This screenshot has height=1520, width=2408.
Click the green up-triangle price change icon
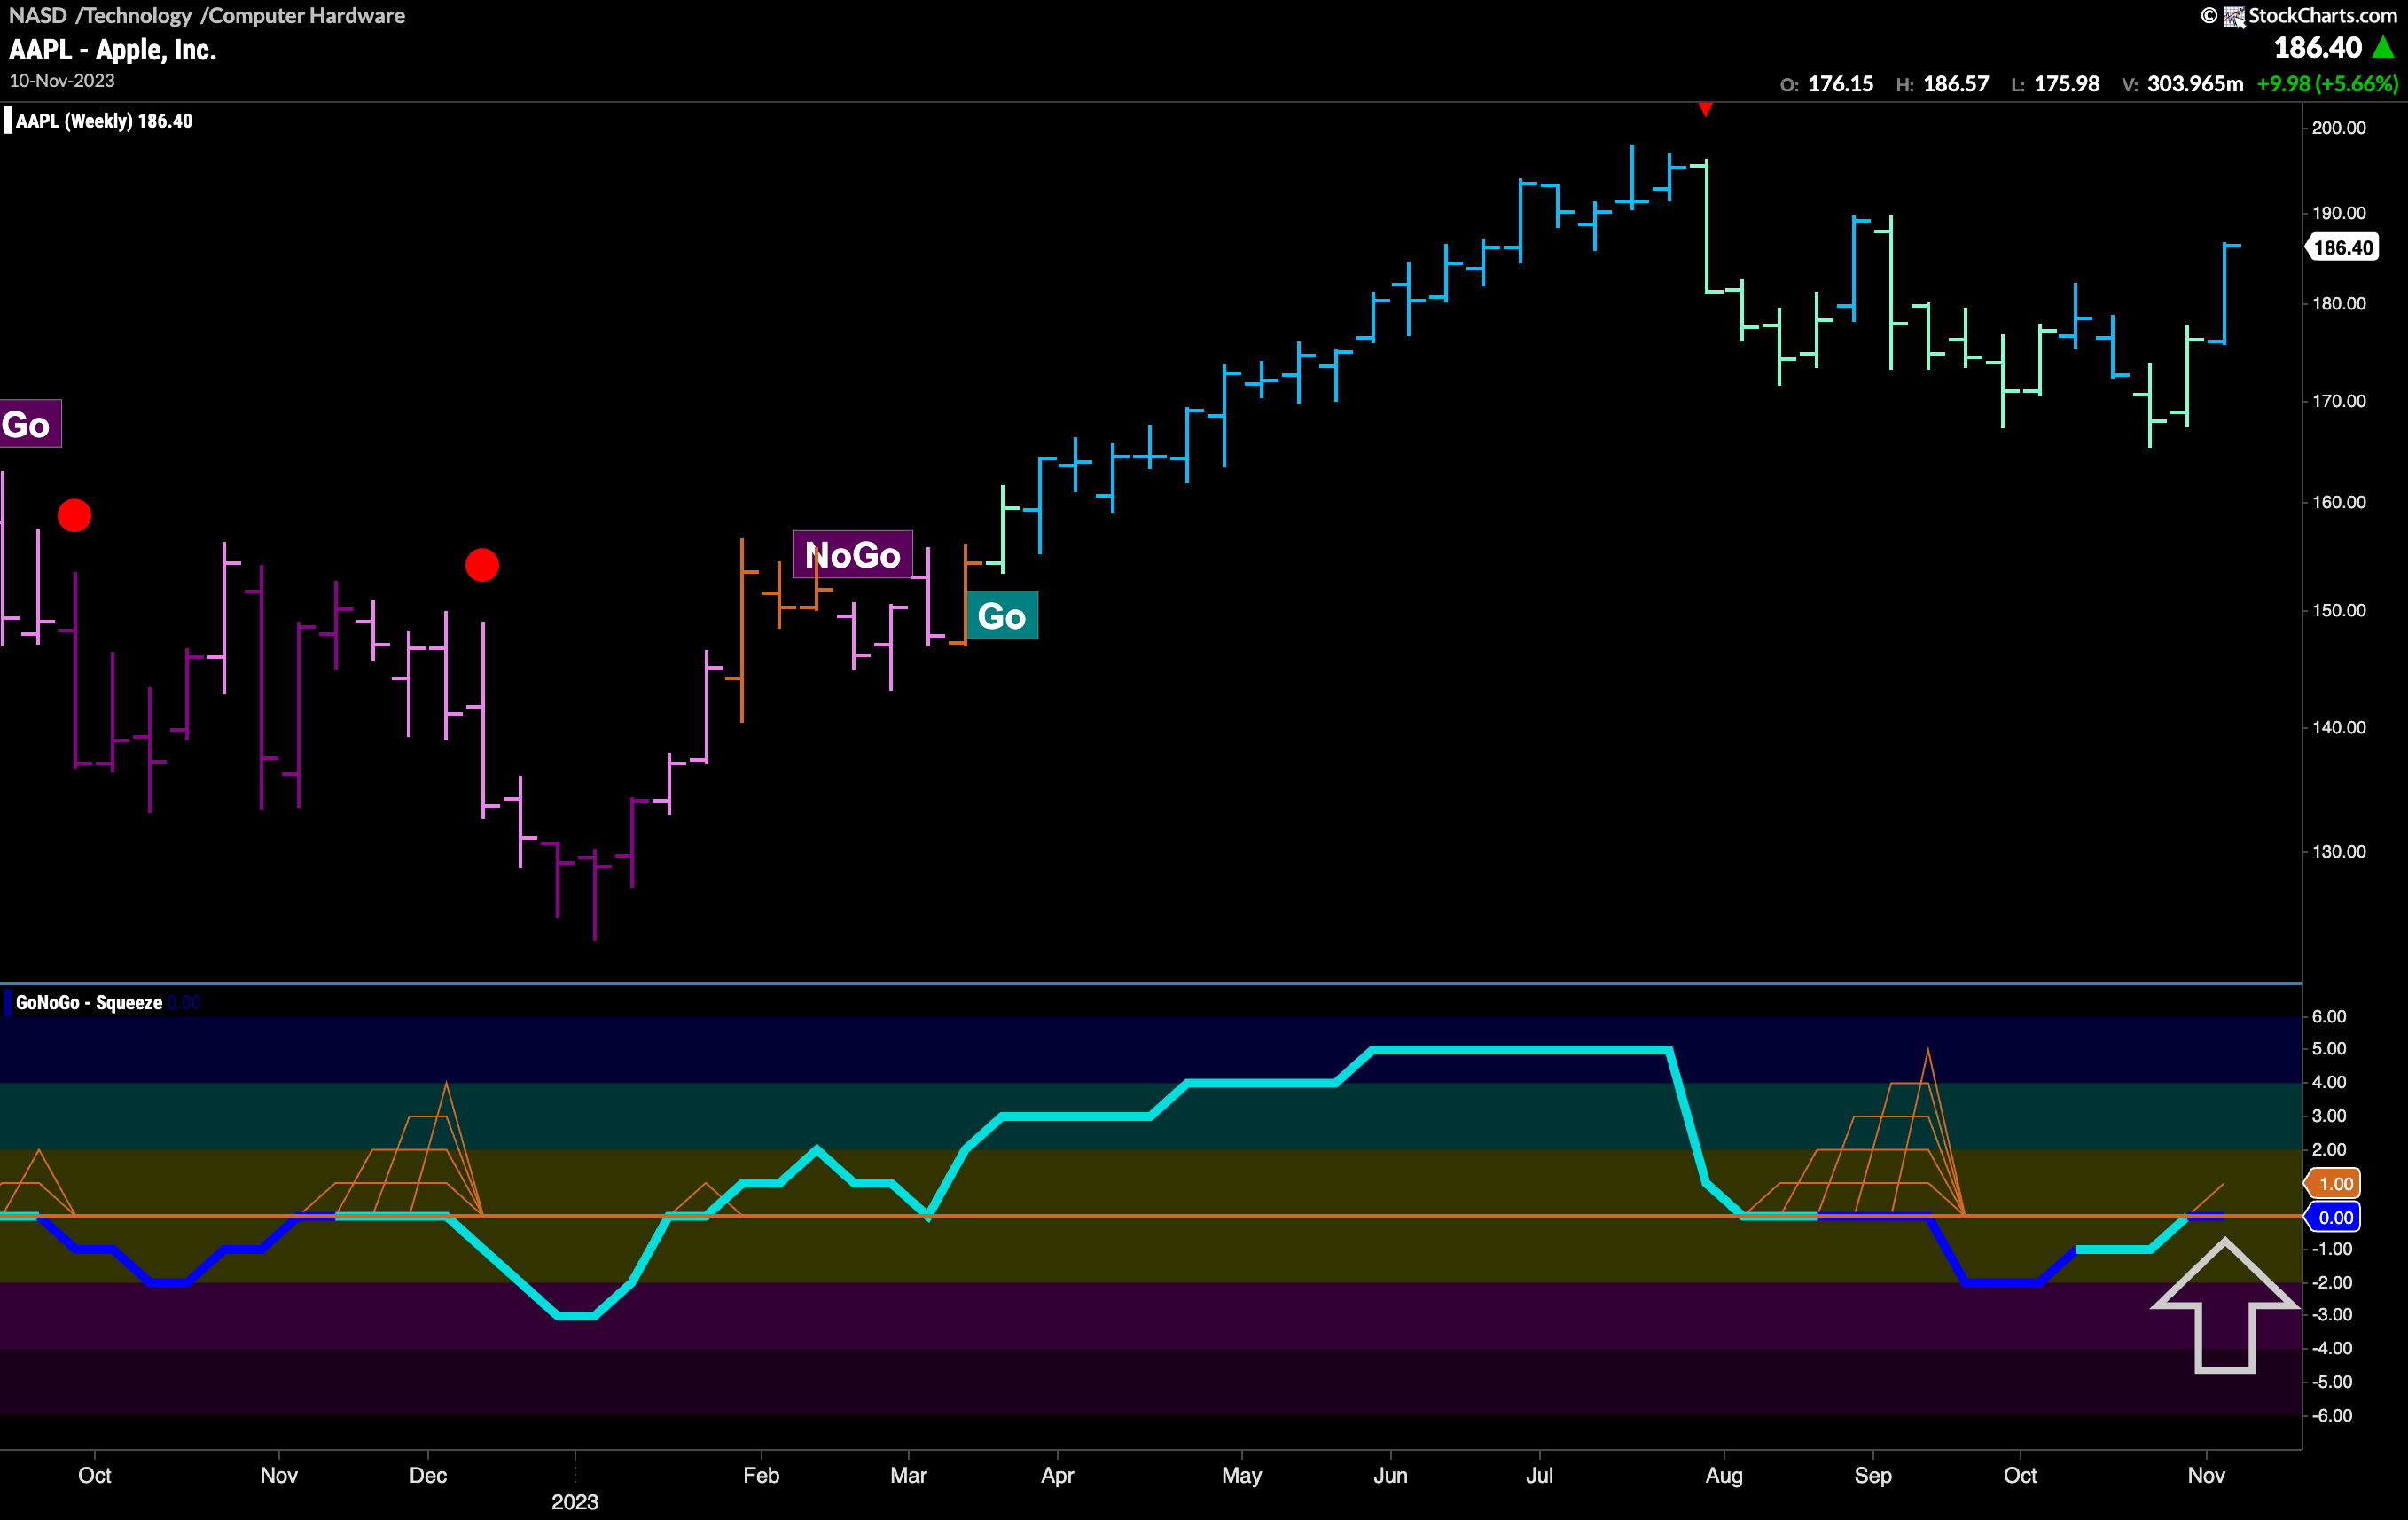2384,47
